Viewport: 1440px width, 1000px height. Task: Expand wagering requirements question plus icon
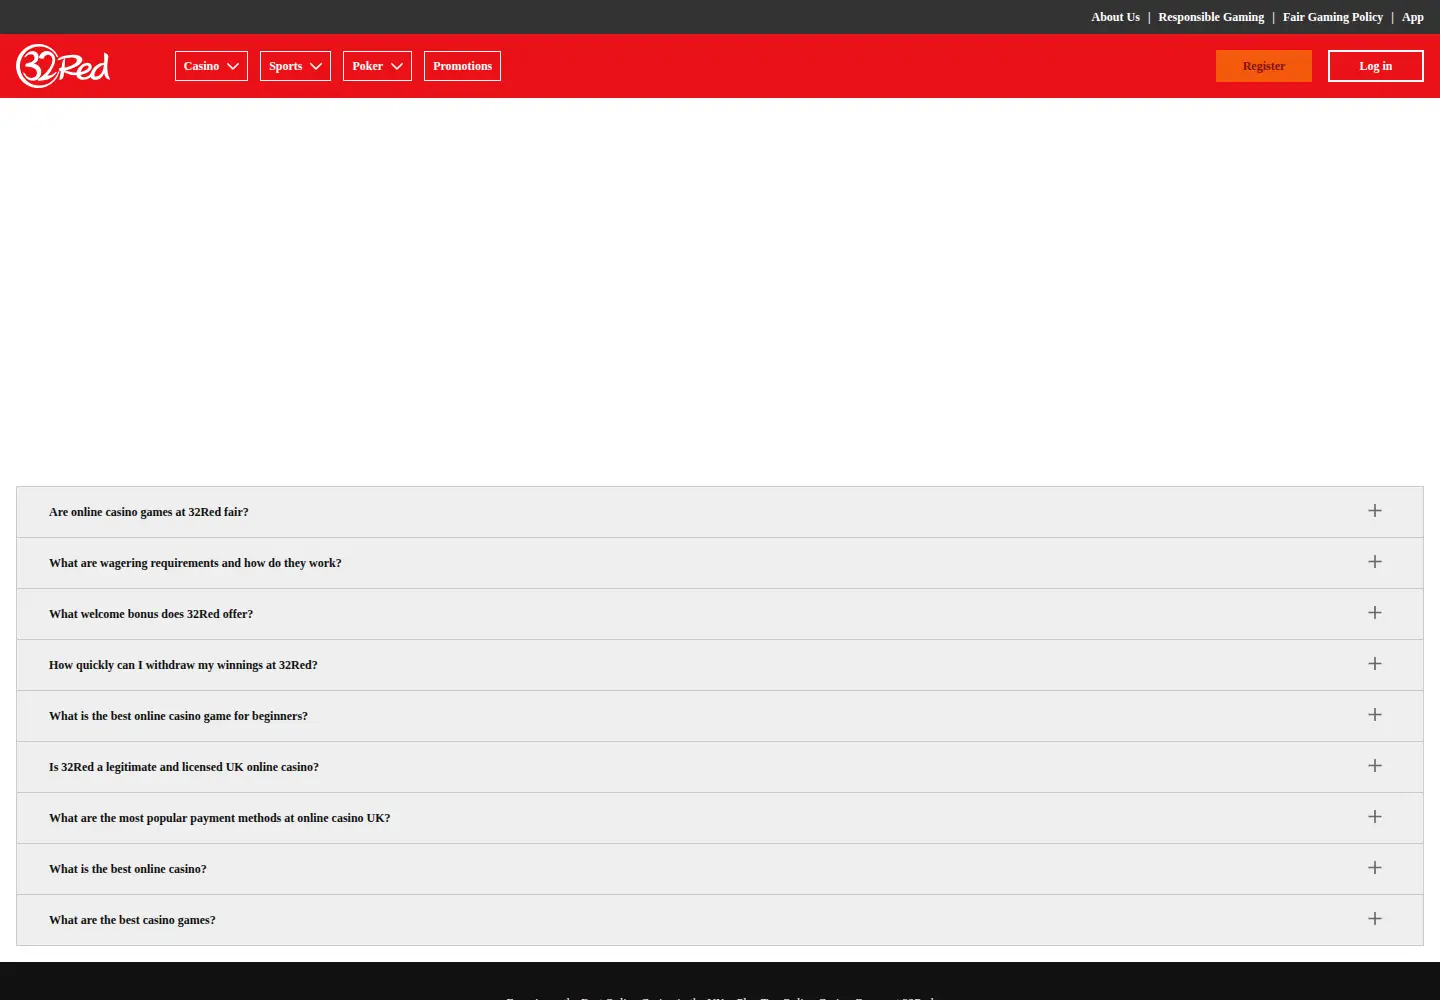tap(1375, 562)
